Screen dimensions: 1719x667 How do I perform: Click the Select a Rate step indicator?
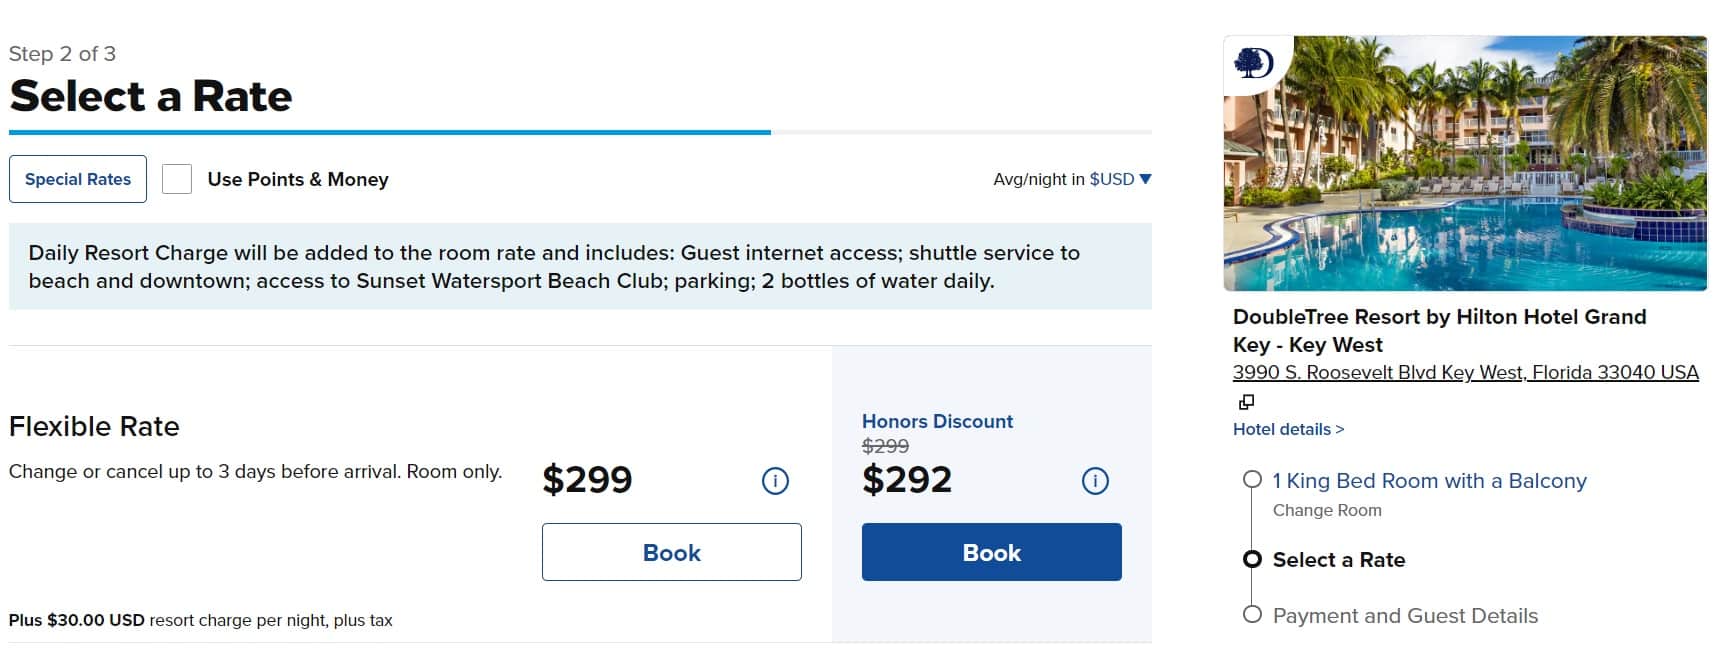[1253, 560]
